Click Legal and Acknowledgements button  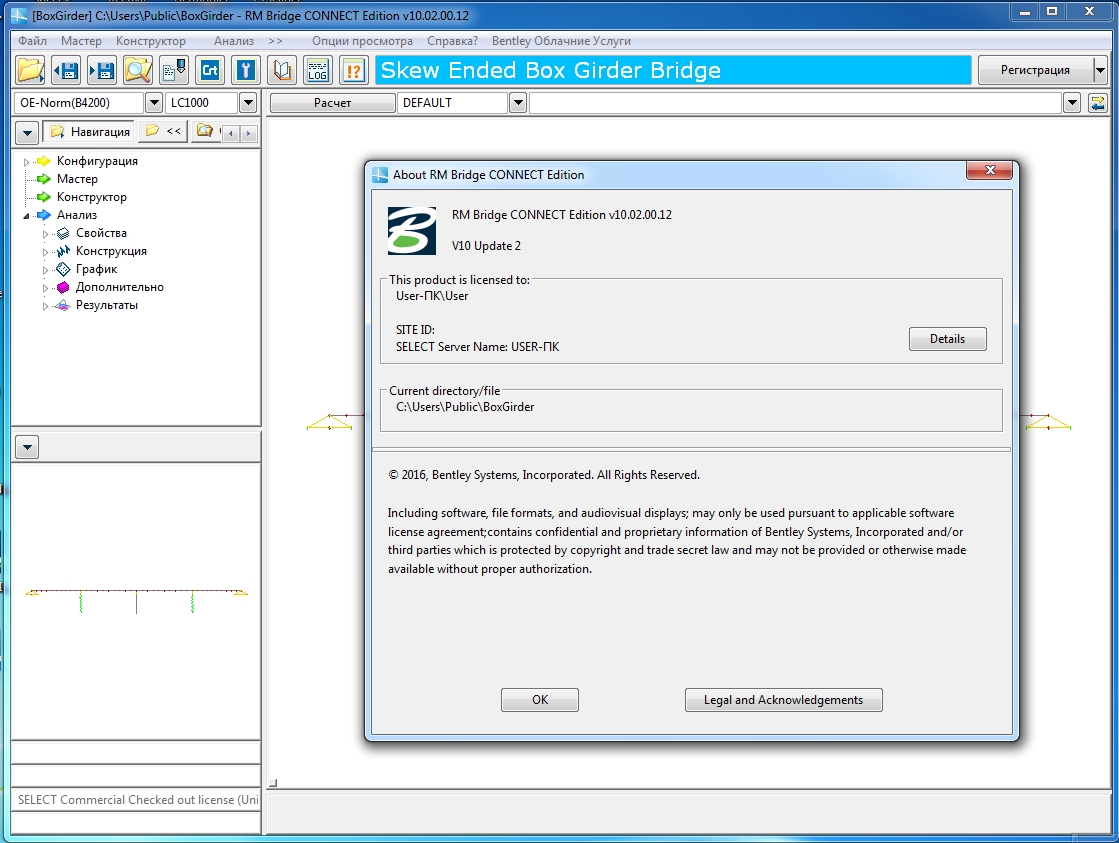[x=783, y=700]
